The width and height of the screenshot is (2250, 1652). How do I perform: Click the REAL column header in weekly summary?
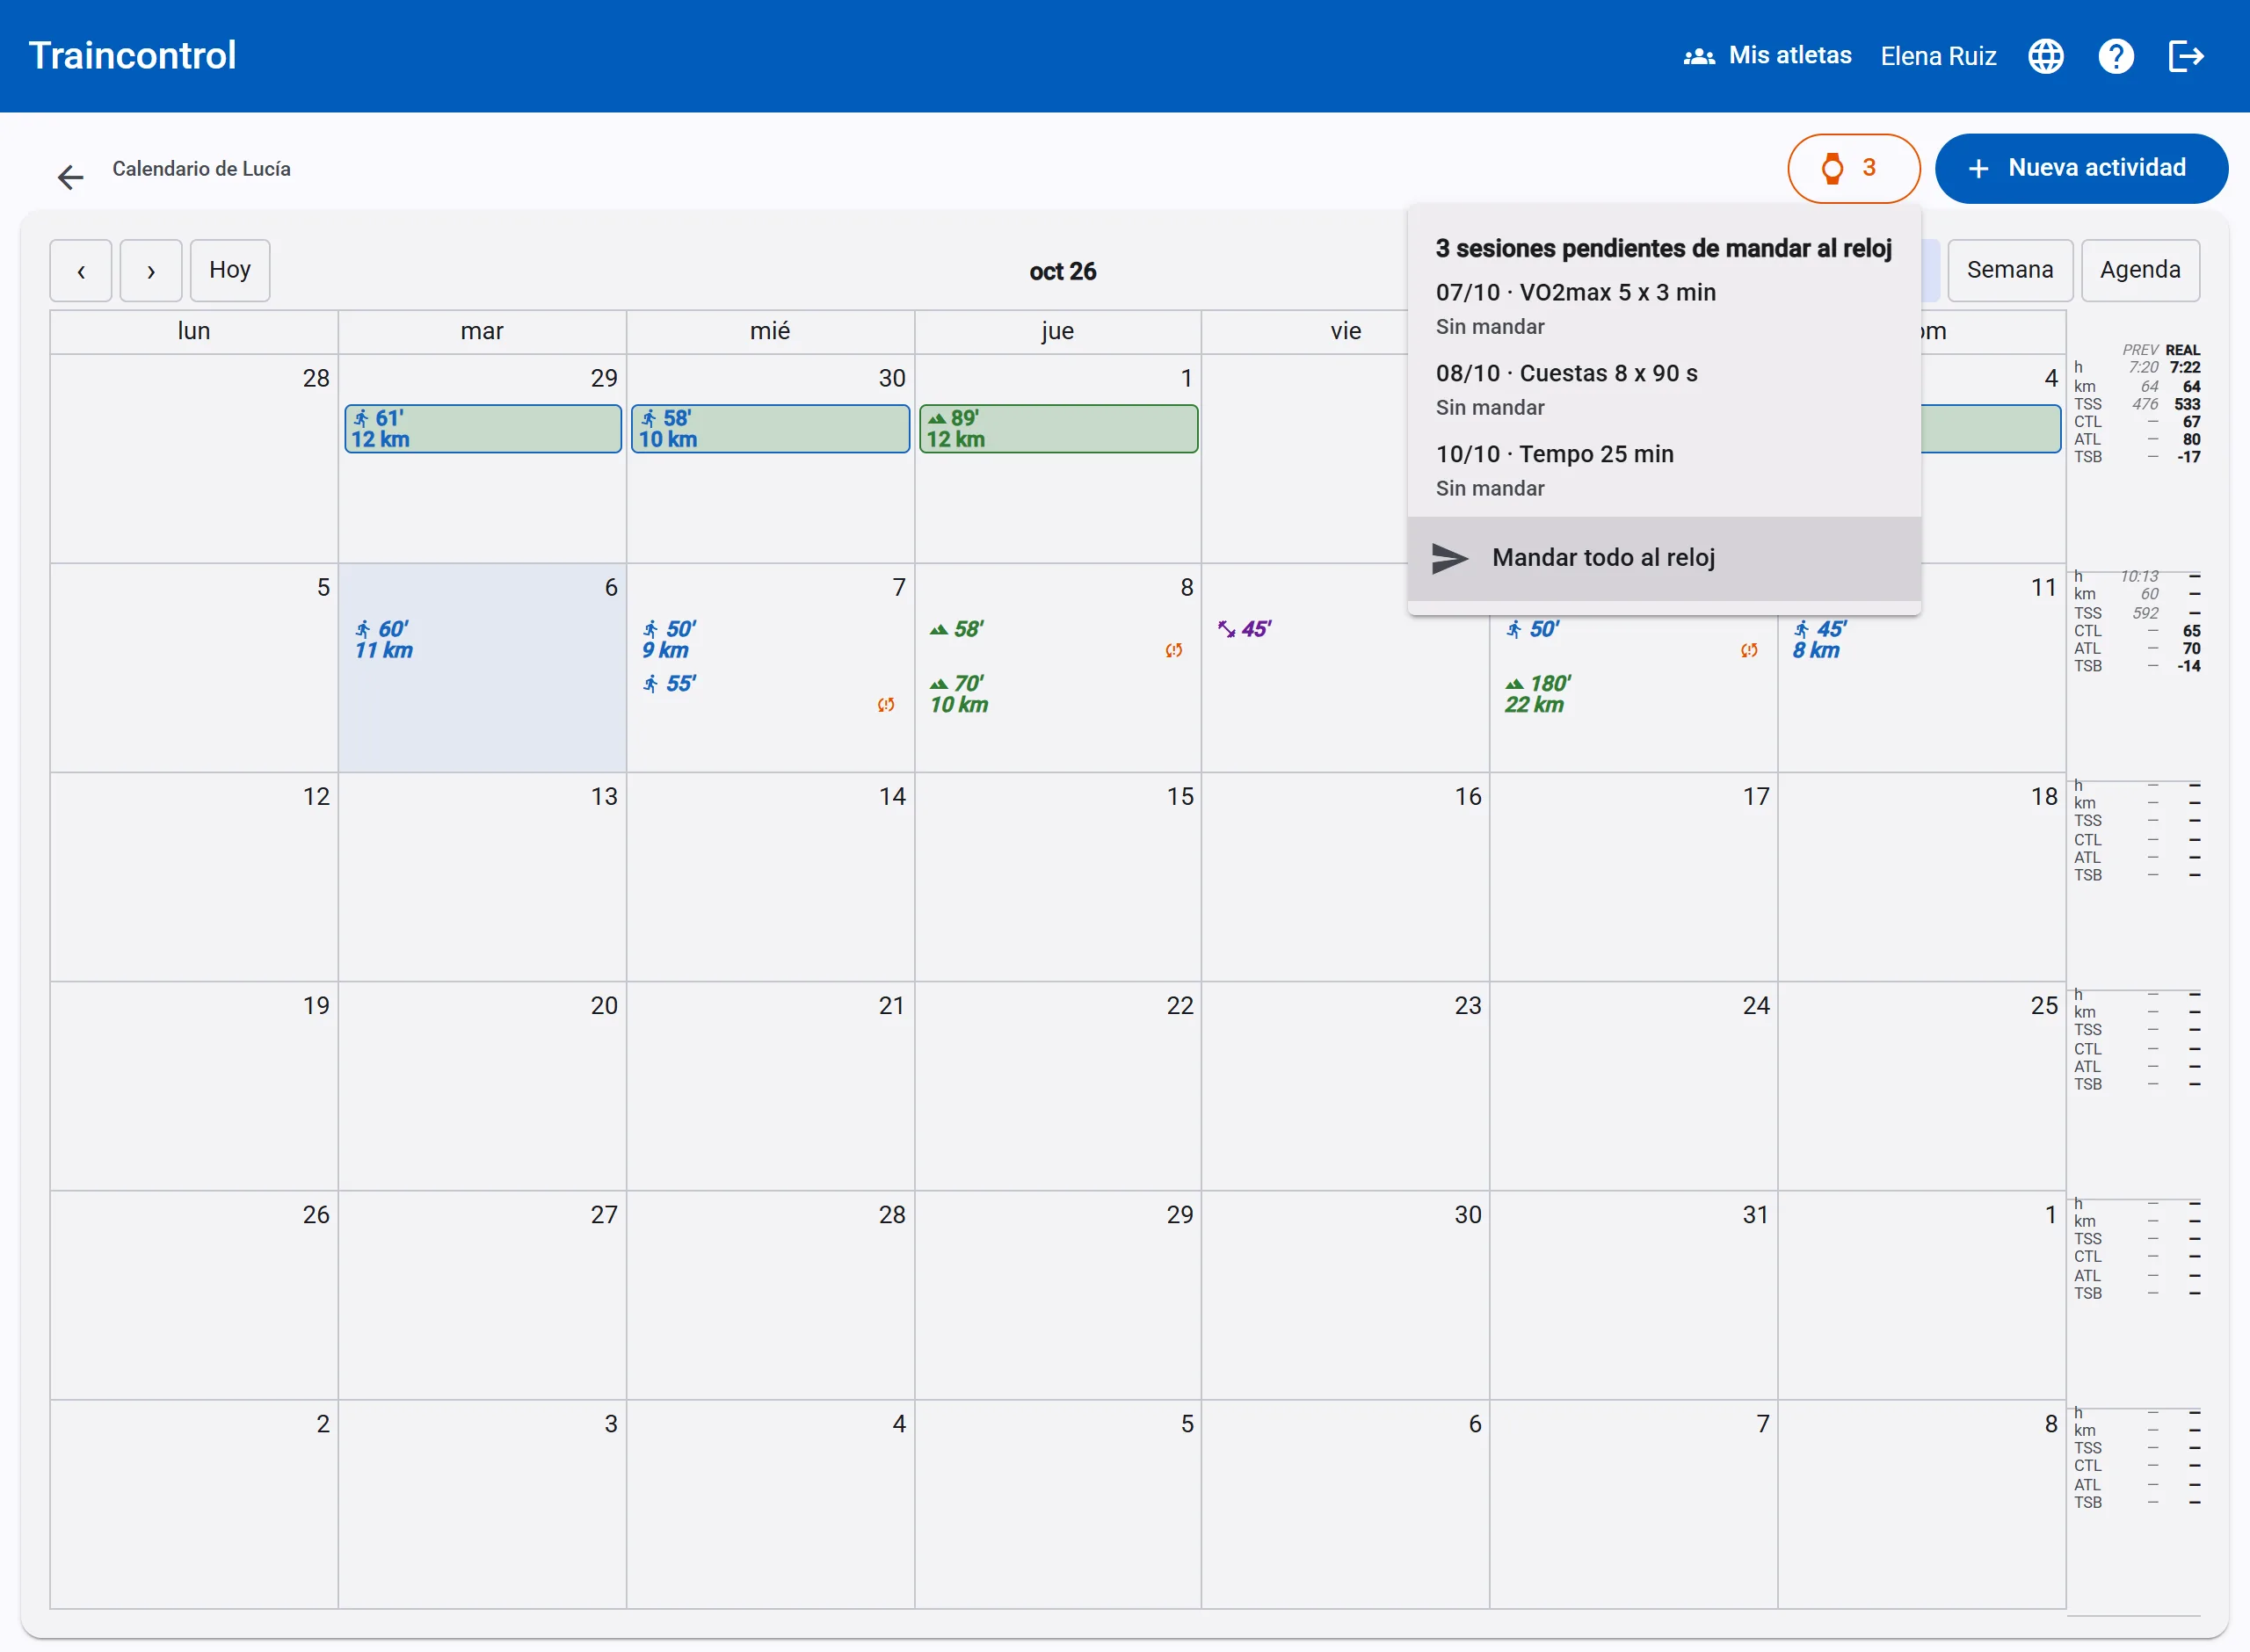(2182, 350)
